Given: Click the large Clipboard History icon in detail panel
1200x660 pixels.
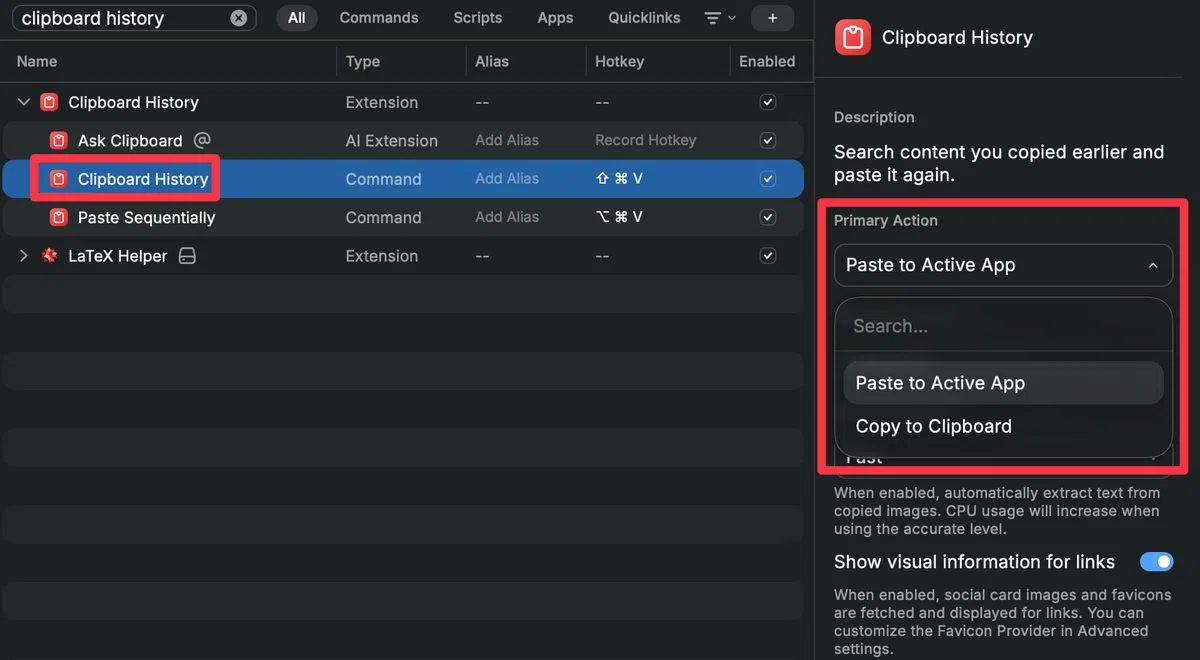Looking at the screenshot, I should tap(853, 38).
